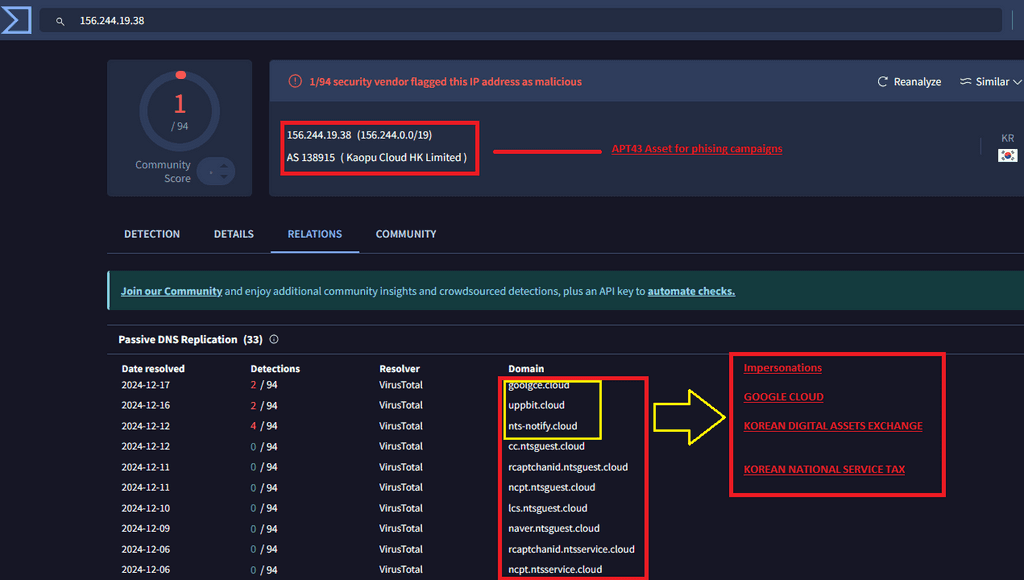1024x580 pixels.
Task: Click the Reanalyze button
Action: click(x=909, y=82)
